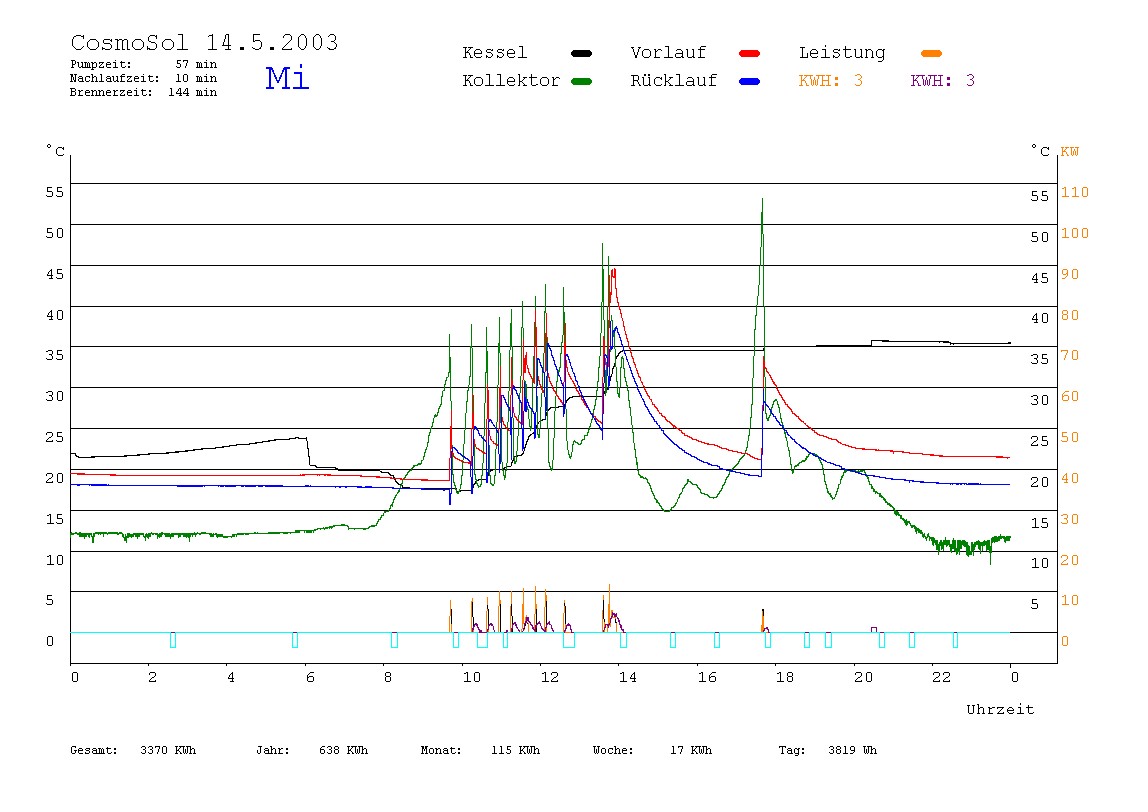
Task: Click the 'Monat: 115 KWh' value
Action: click(x=480, y=750)
